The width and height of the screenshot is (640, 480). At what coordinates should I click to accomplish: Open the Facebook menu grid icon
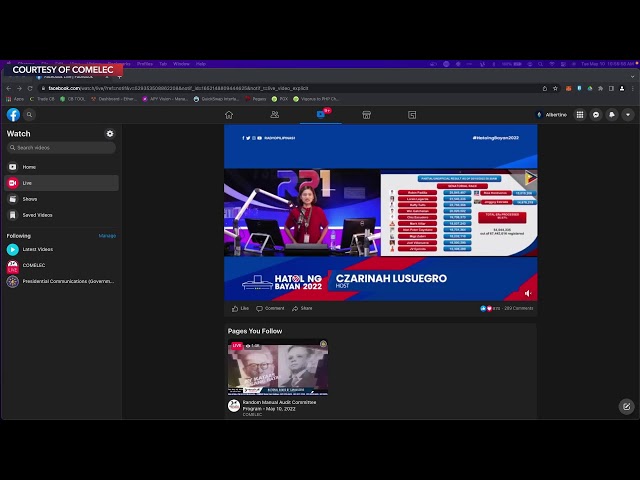(x=580, y=115)
